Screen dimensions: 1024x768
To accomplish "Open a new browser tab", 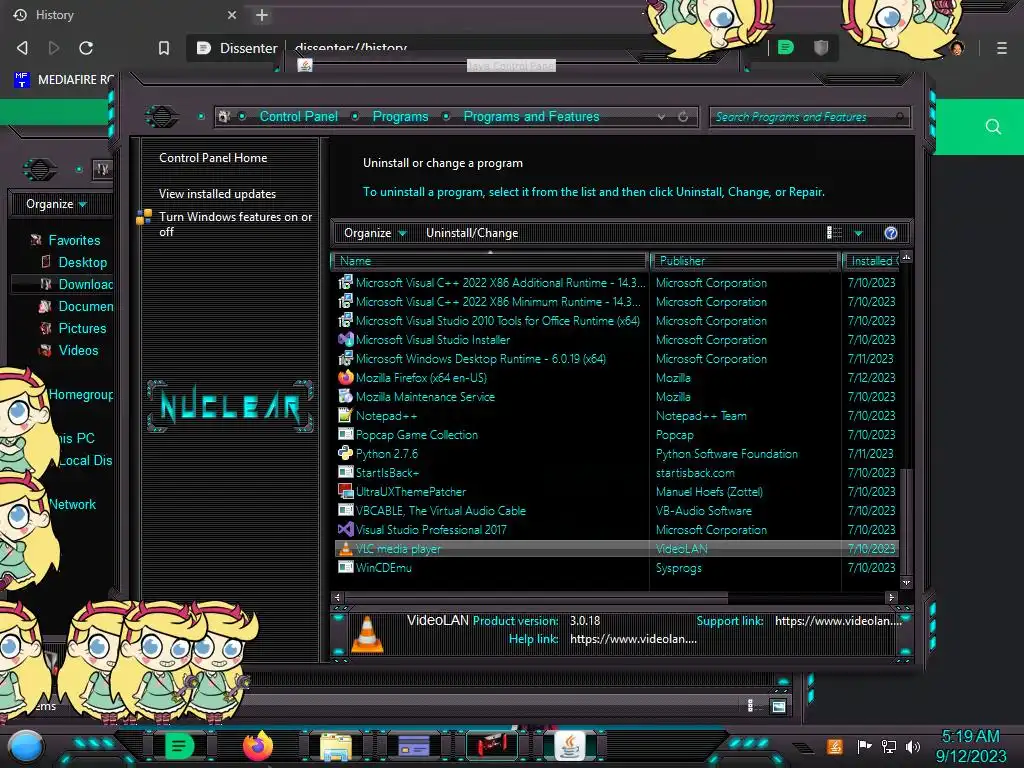I will click(x=262, y=15).
